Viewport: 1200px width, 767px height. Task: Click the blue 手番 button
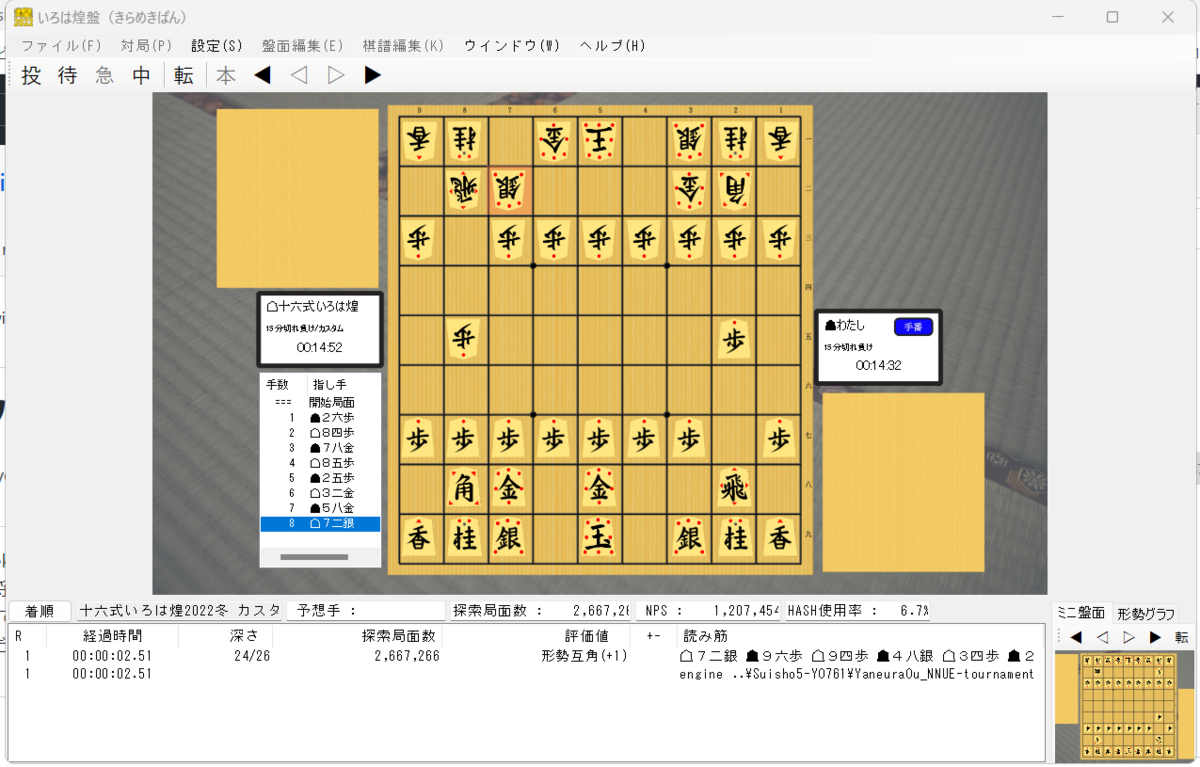pyautogui.click(x=913, y=327)
